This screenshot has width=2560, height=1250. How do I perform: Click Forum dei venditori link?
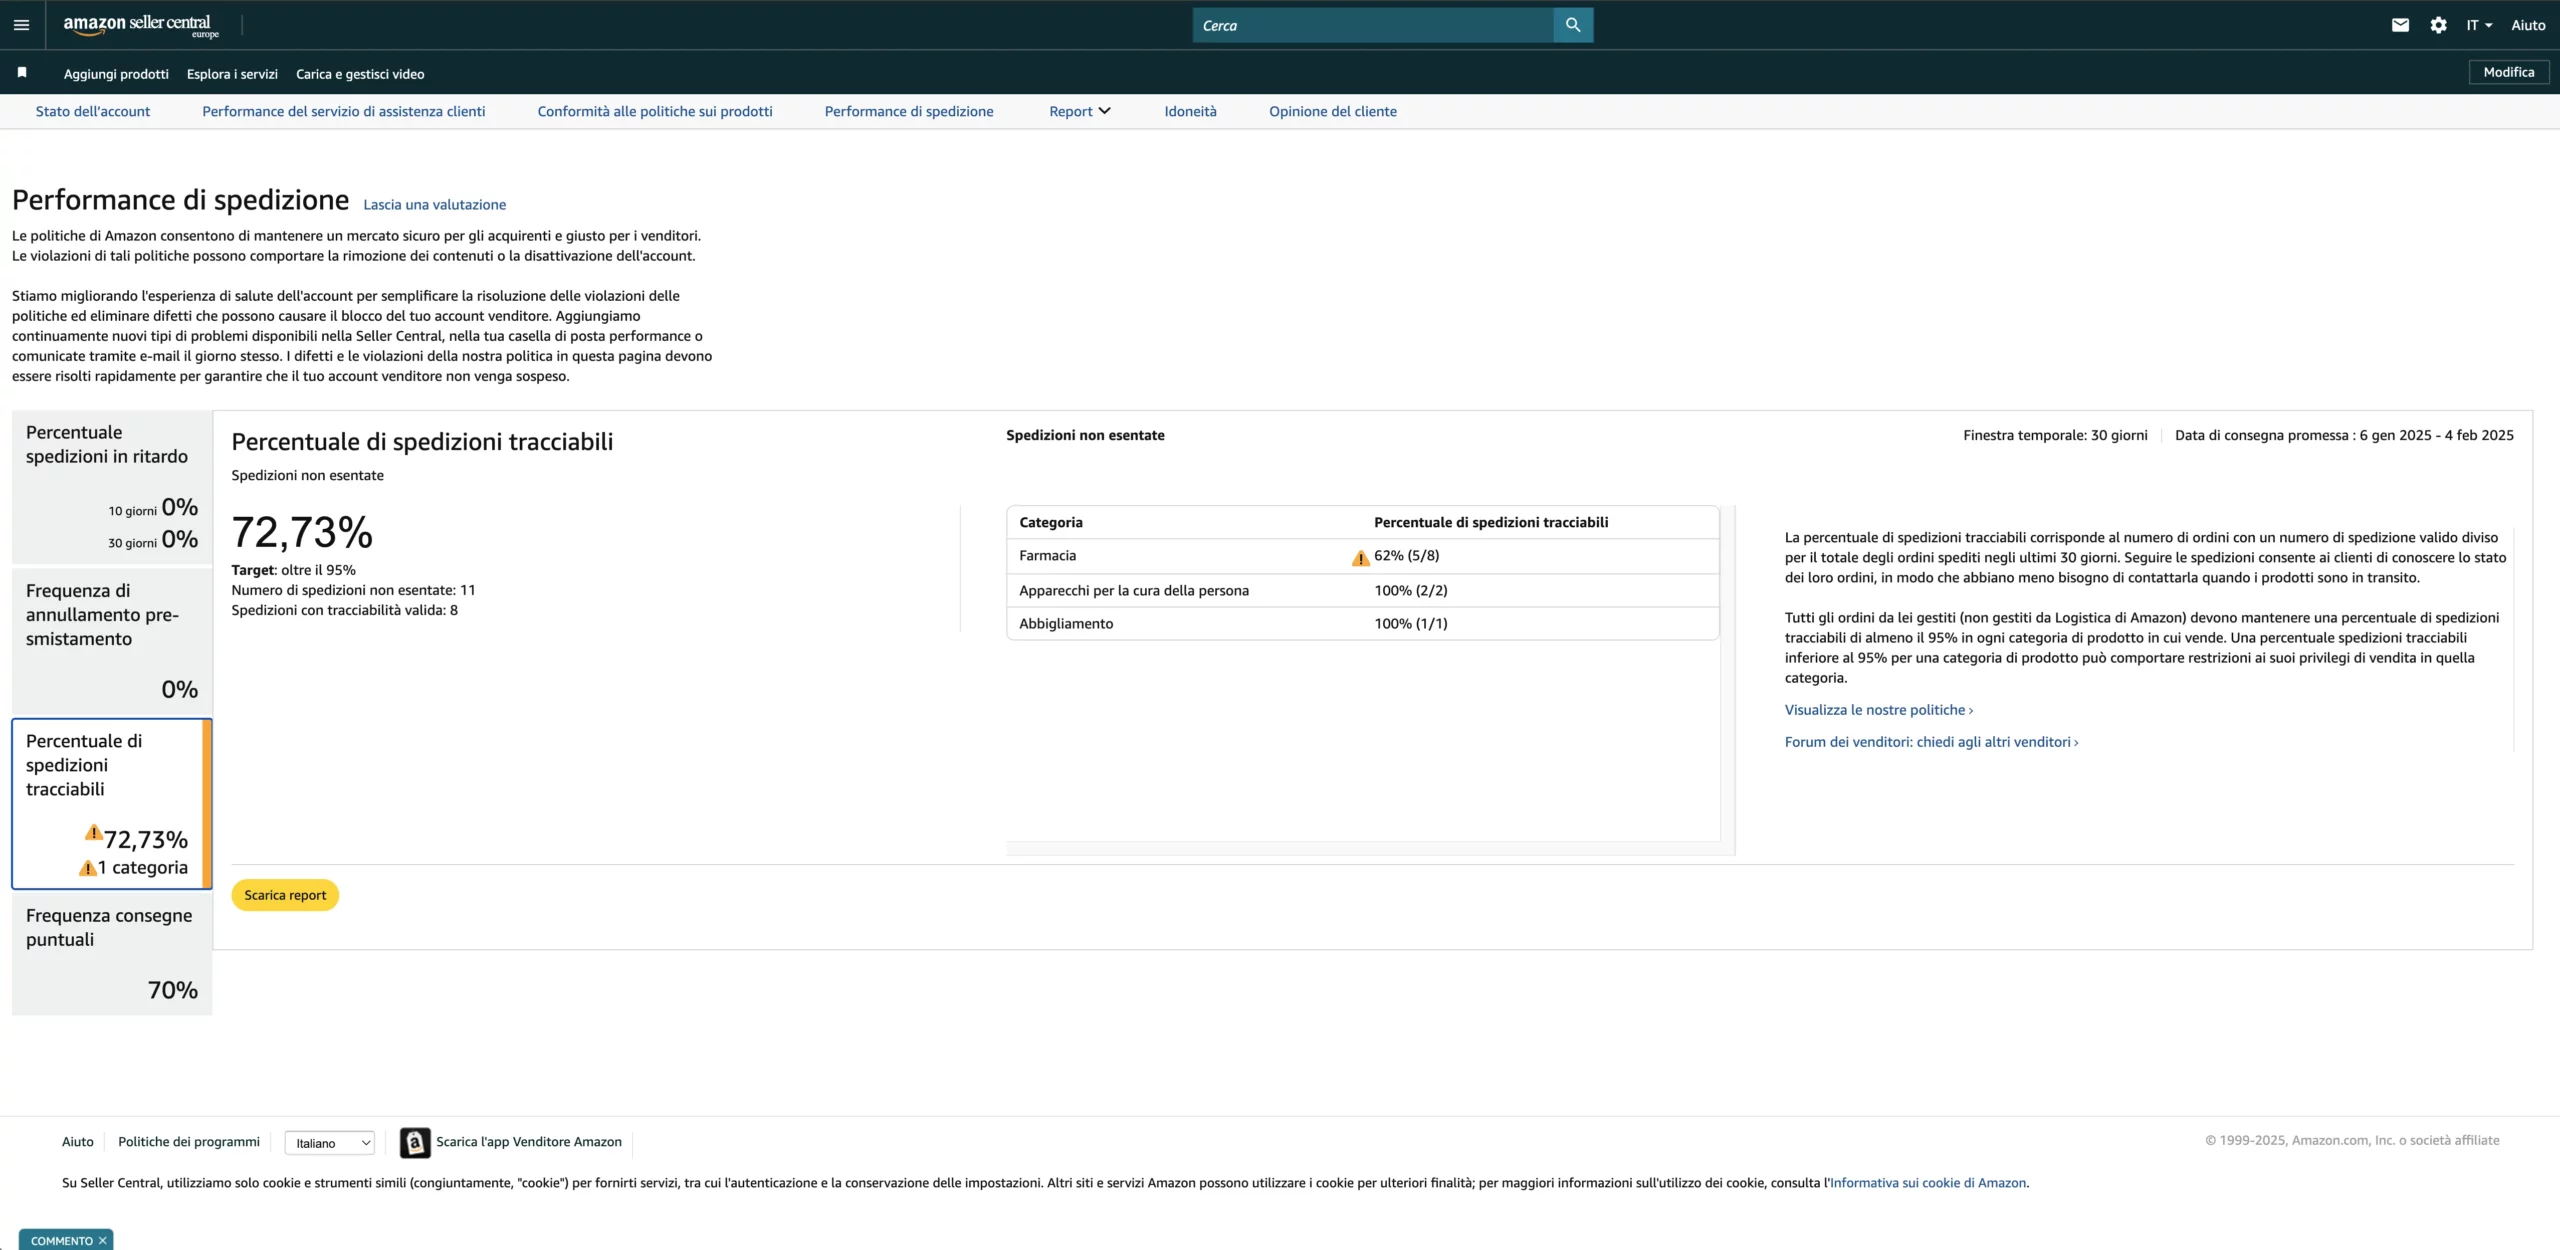click(1931, 742)
